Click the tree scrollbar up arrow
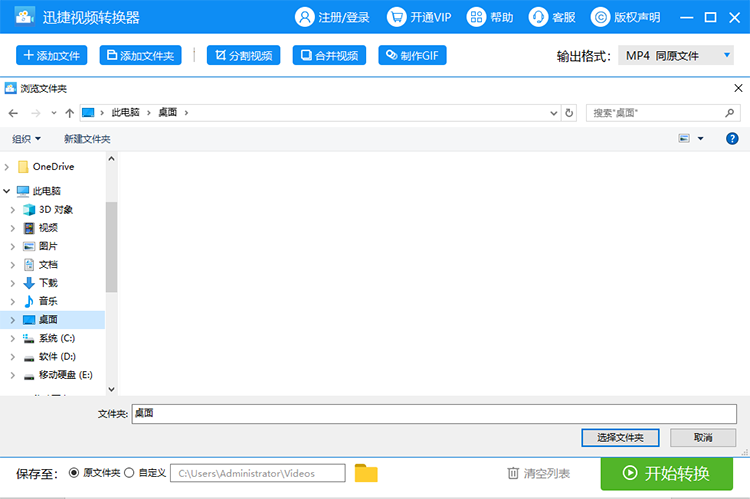 click(111, 158)
